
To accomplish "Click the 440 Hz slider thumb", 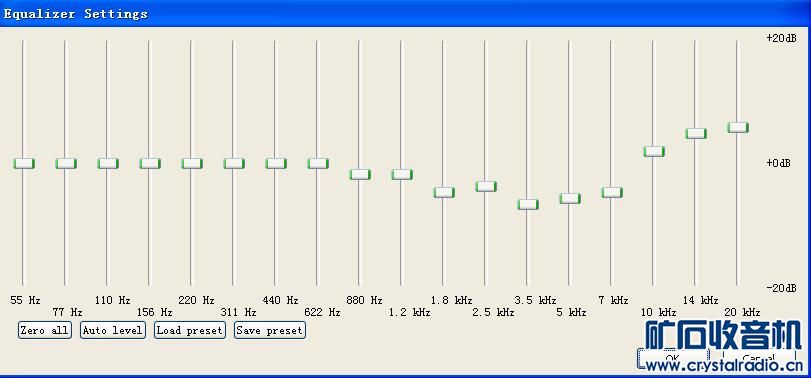I will click(276, 163).
